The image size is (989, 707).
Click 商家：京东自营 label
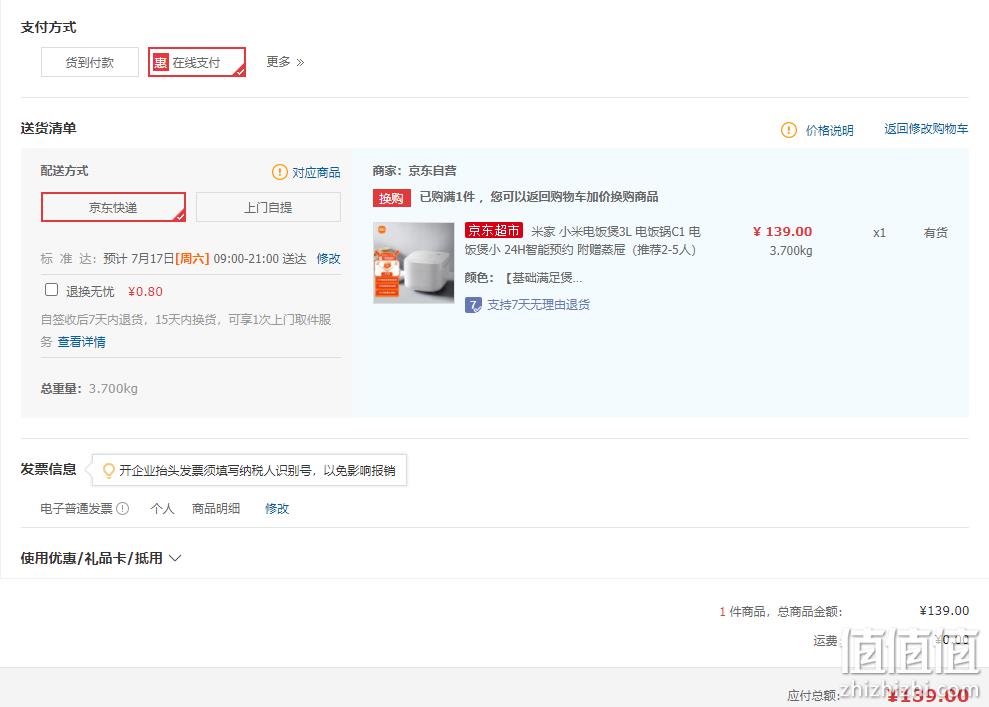[414, 170]
